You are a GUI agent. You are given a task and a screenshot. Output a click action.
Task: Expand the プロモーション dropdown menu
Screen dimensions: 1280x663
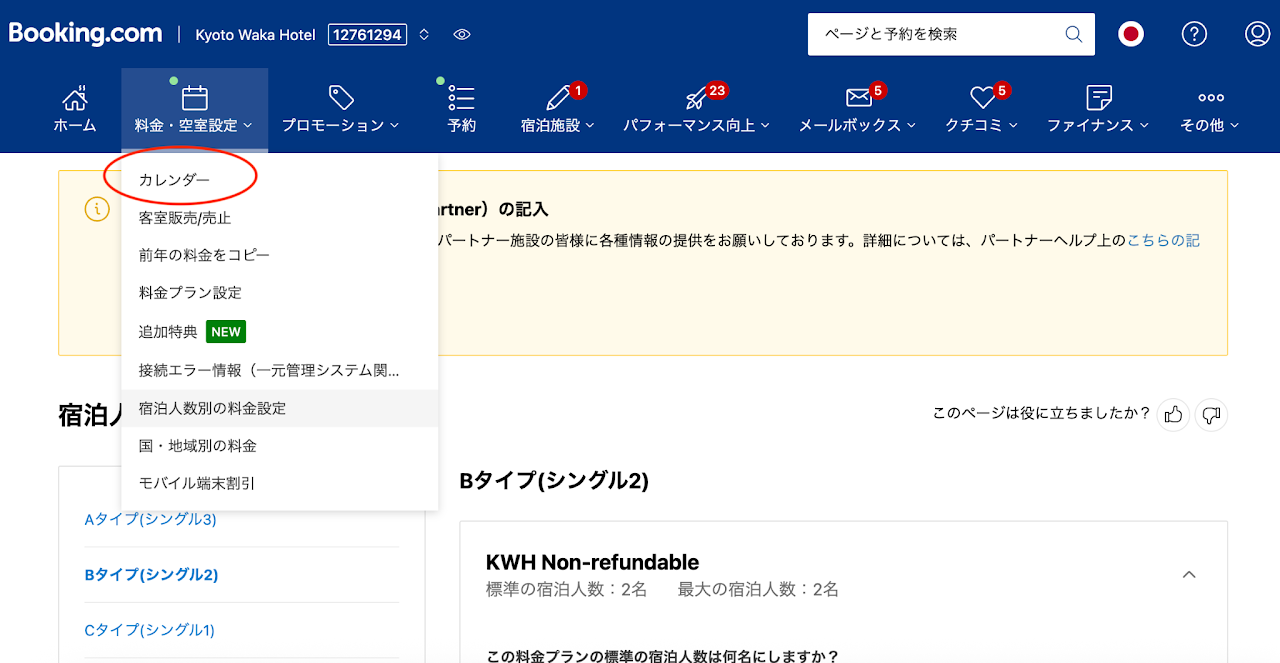point(340,108)
